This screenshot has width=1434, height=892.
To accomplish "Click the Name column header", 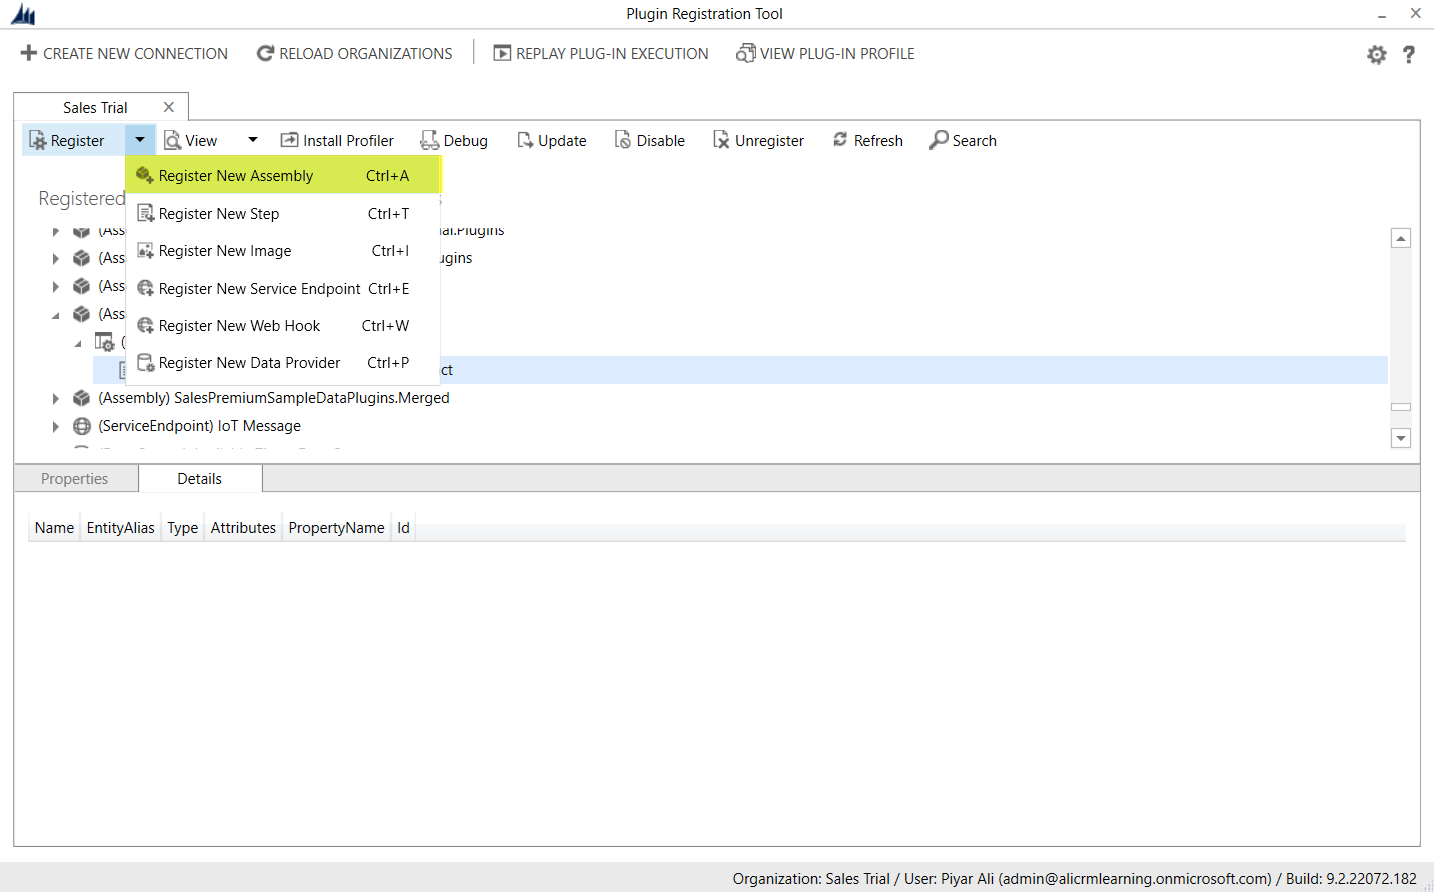I will pos(54,528).
